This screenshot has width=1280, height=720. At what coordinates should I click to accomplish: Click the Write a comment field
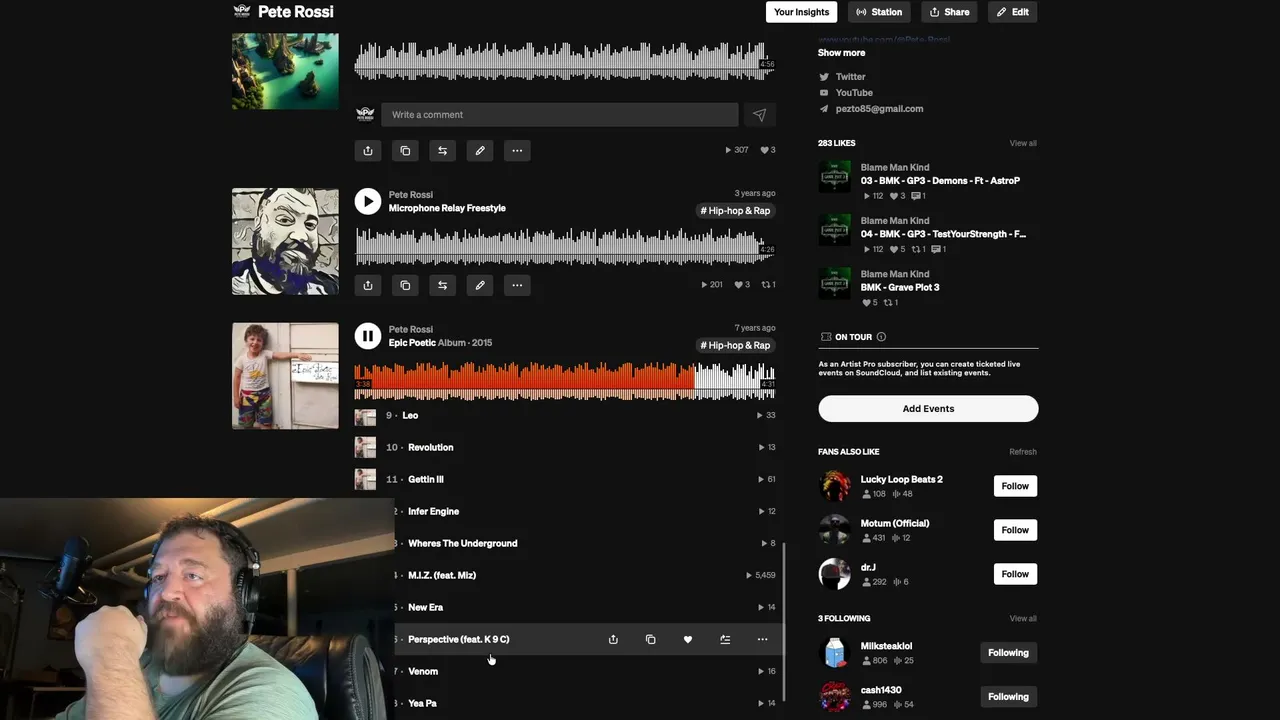click(x=559, y=115)
